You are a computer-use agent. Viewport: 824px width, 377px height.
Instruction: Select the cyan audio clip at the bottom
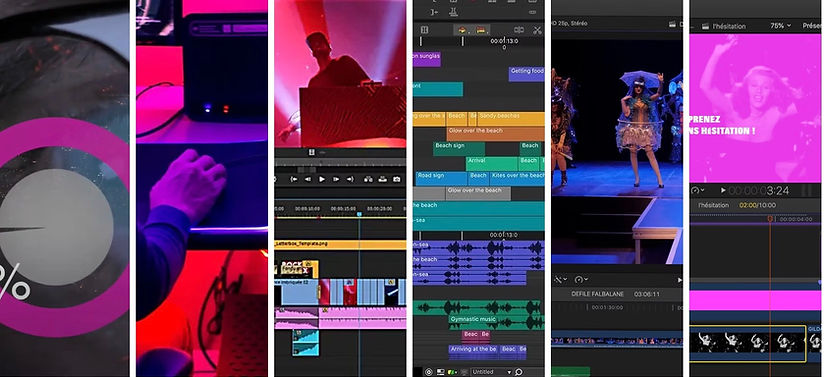point(305,342)
